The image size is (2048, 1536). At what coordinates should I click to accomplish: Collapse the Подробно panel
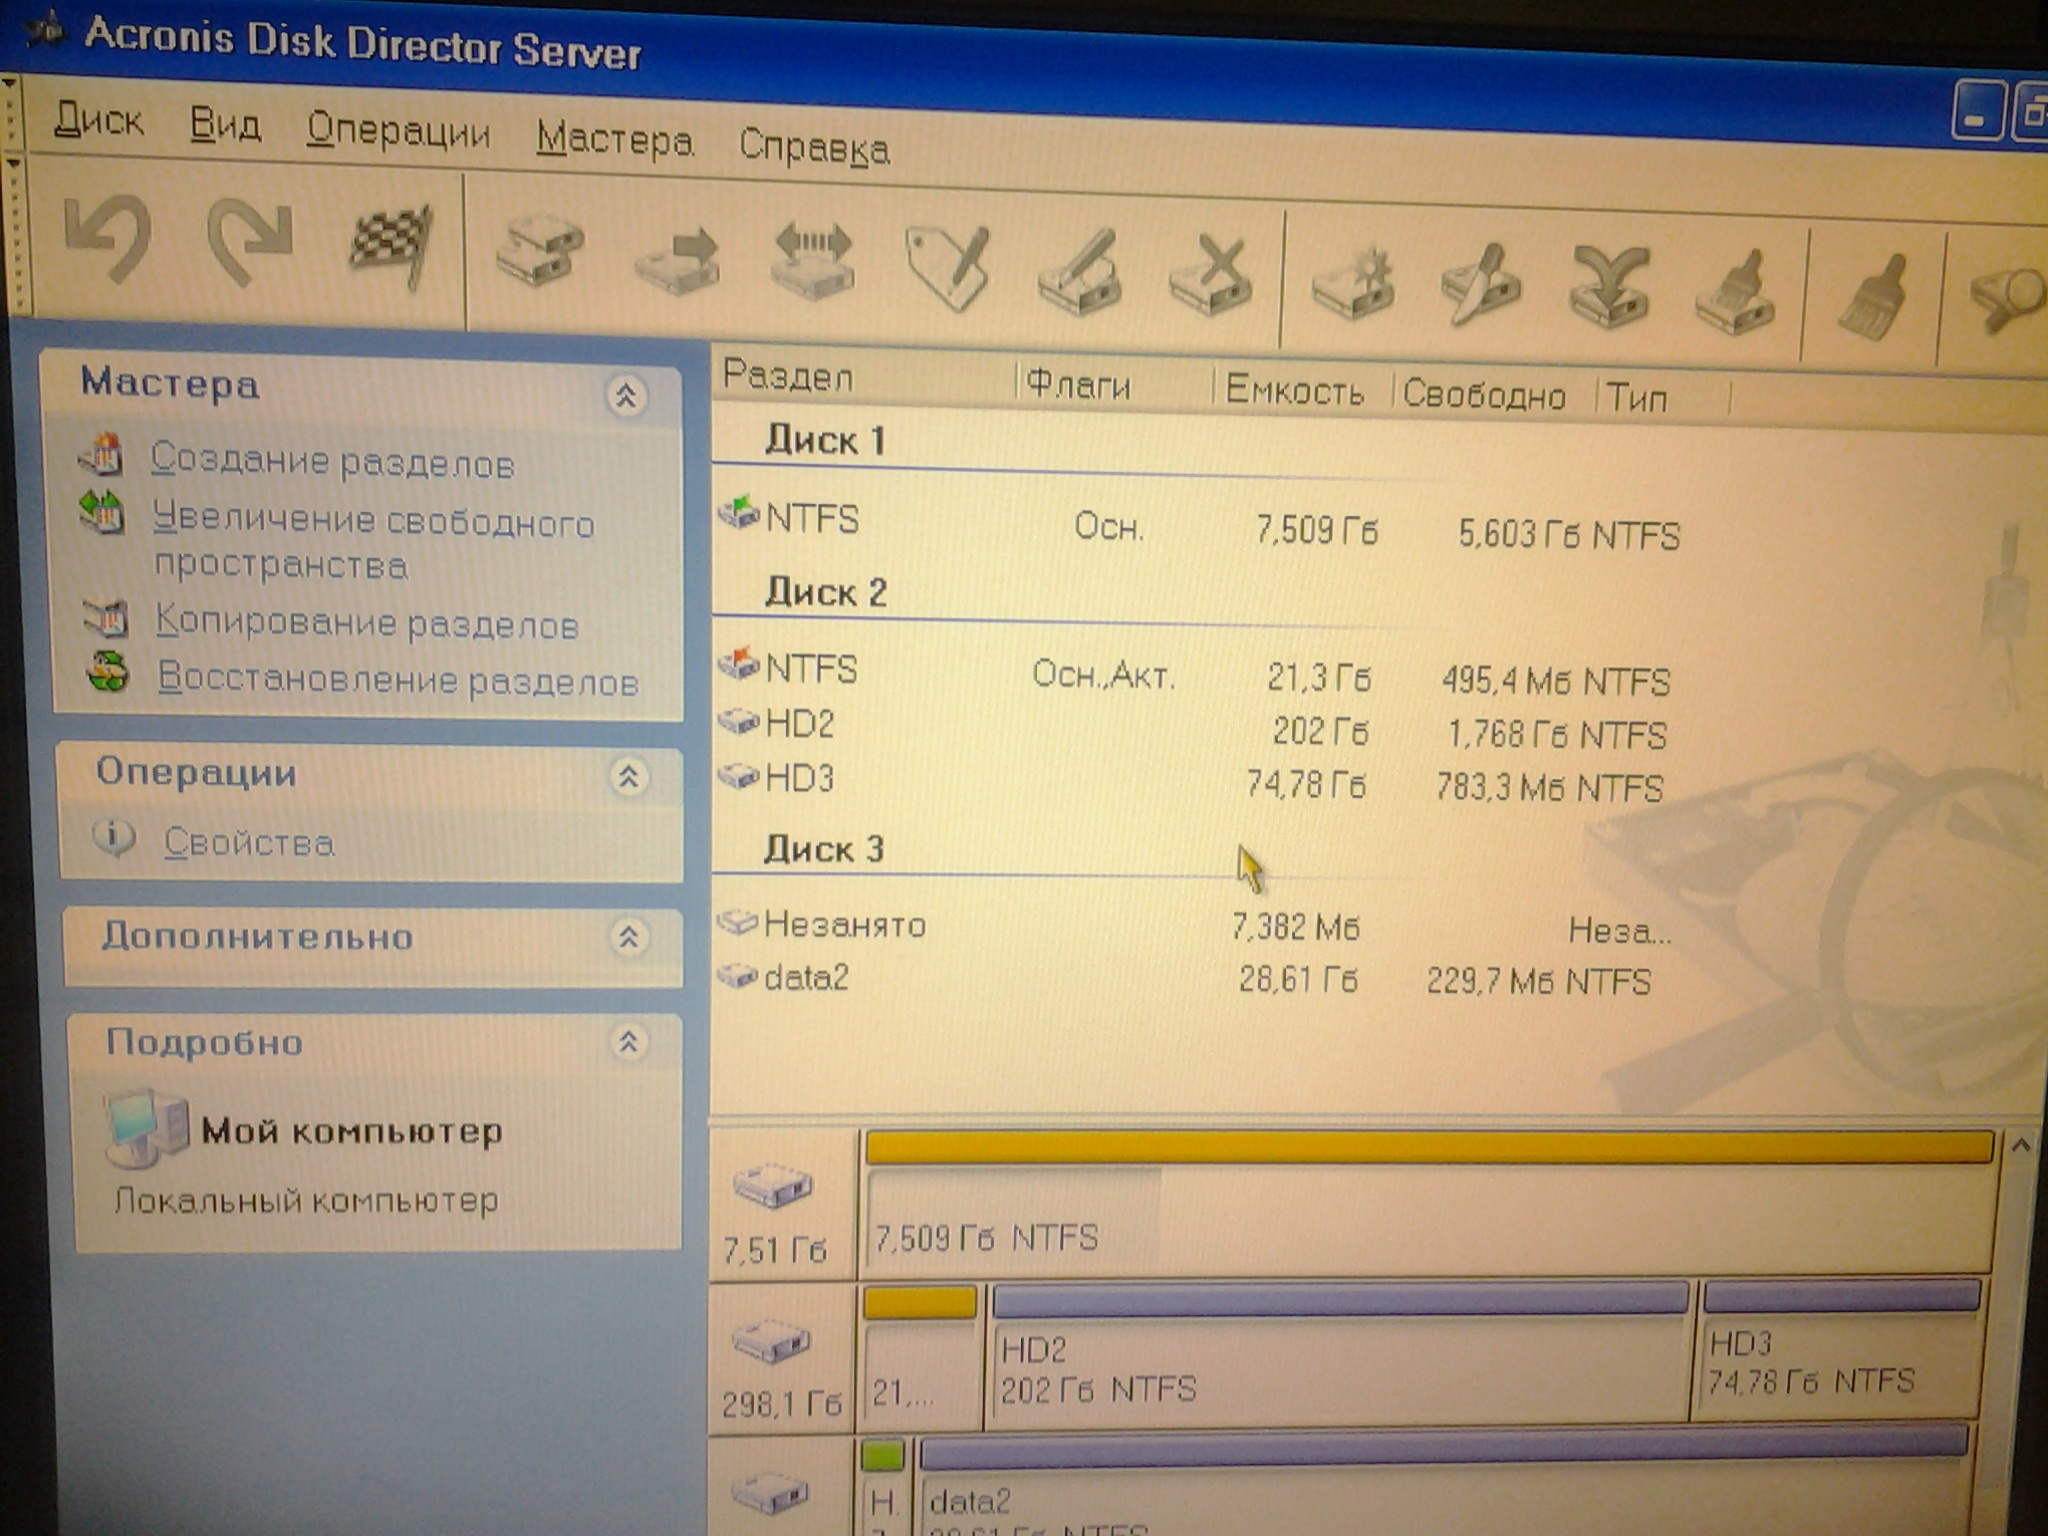point(628,1042)
